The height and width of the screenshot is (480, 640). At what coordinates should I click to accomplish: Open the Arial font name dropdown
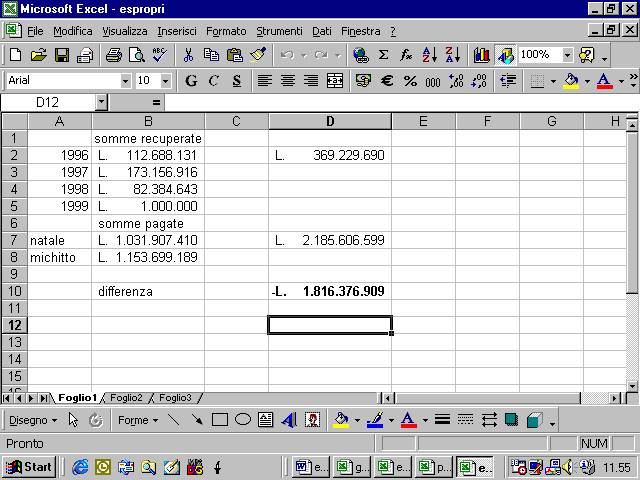tap(126, 81)
